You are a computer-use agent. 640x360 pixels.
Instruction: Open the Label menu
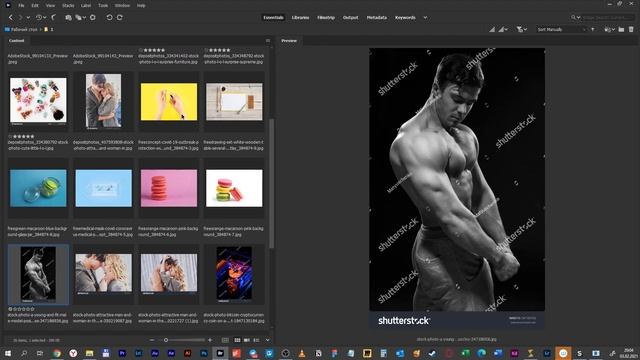[x=86, y=5]
